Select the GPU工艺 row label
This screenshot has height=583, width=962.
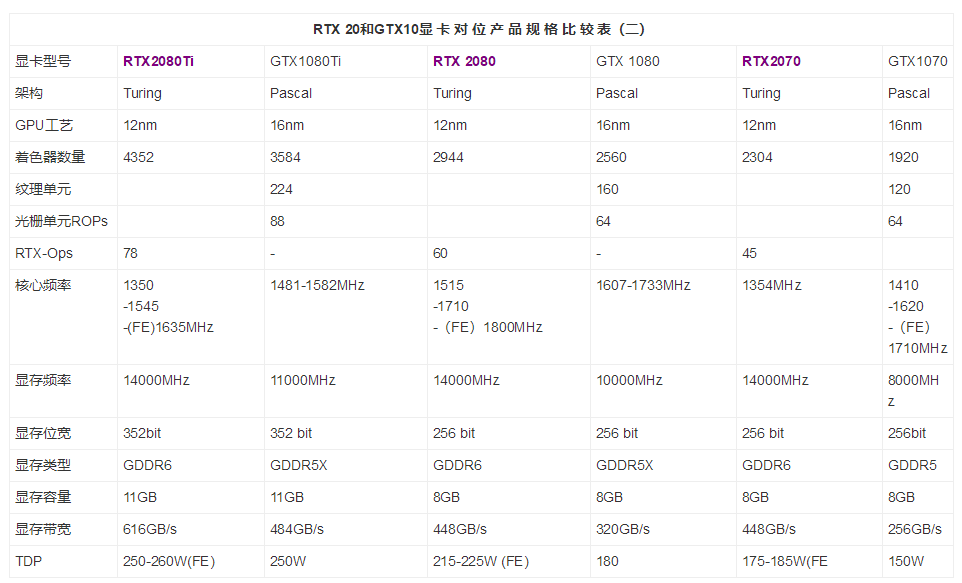pyautogui.click(x=44, y=125)
